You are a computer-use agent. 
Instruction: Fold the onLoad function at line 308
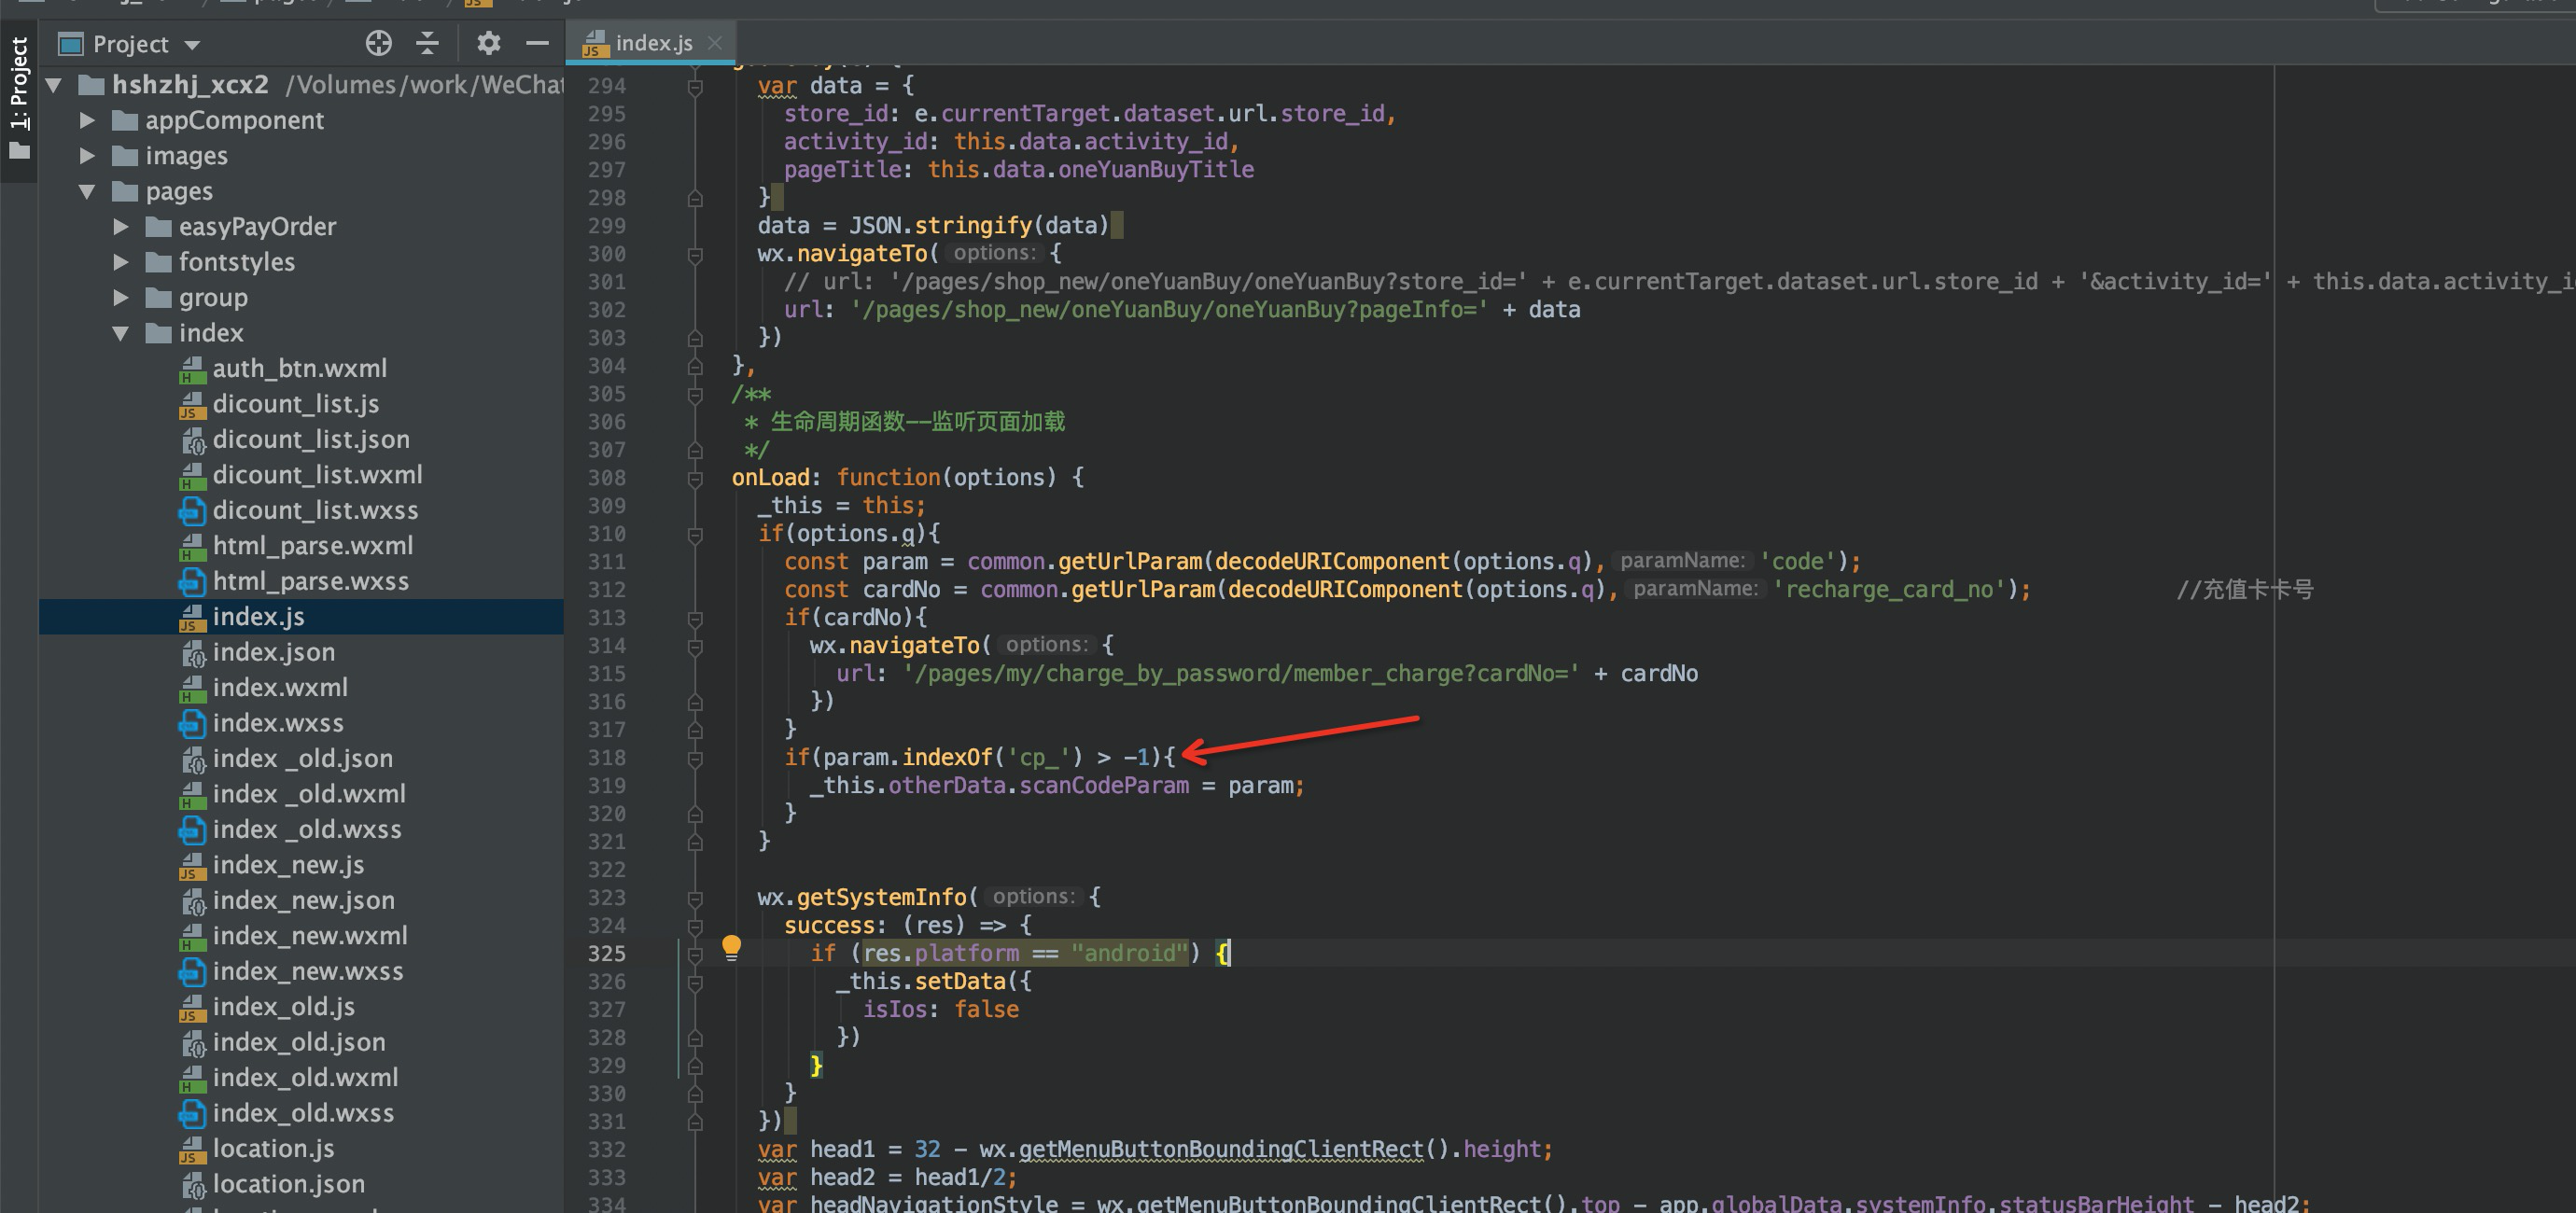(x=695, y=478)
